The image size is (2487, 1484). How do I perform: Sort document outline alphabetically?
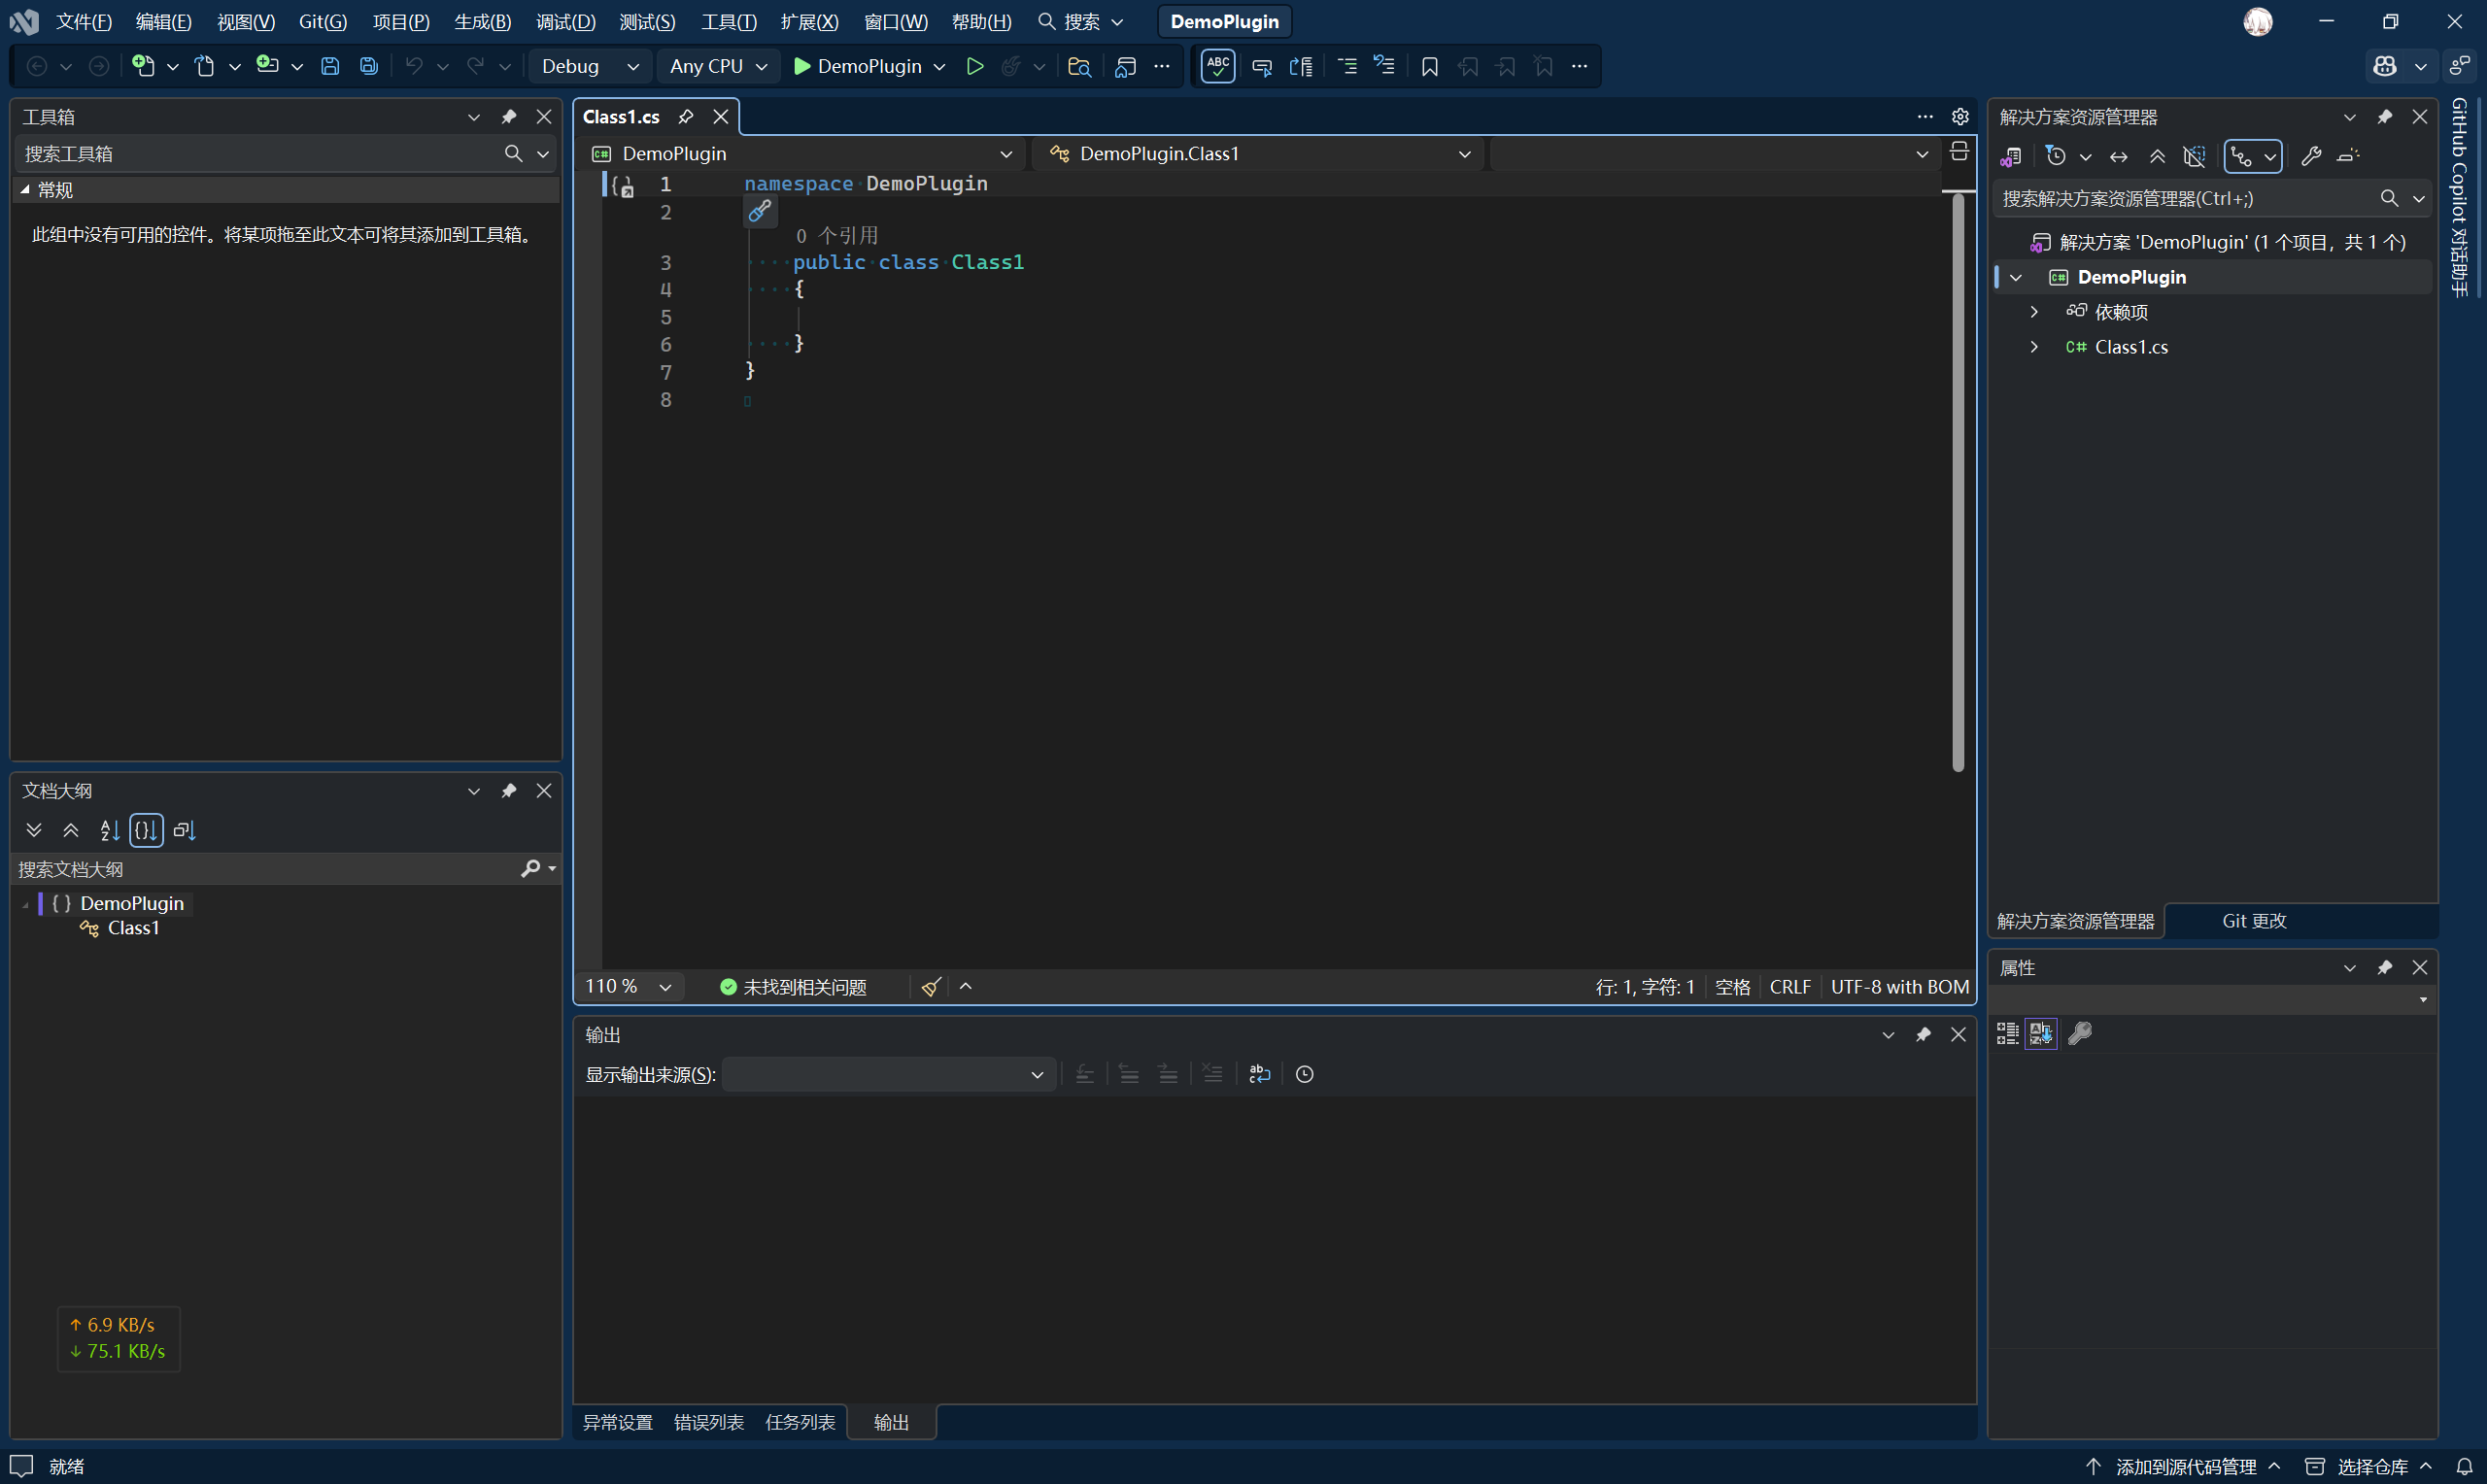pyautogui.click(x=109, y=830)
